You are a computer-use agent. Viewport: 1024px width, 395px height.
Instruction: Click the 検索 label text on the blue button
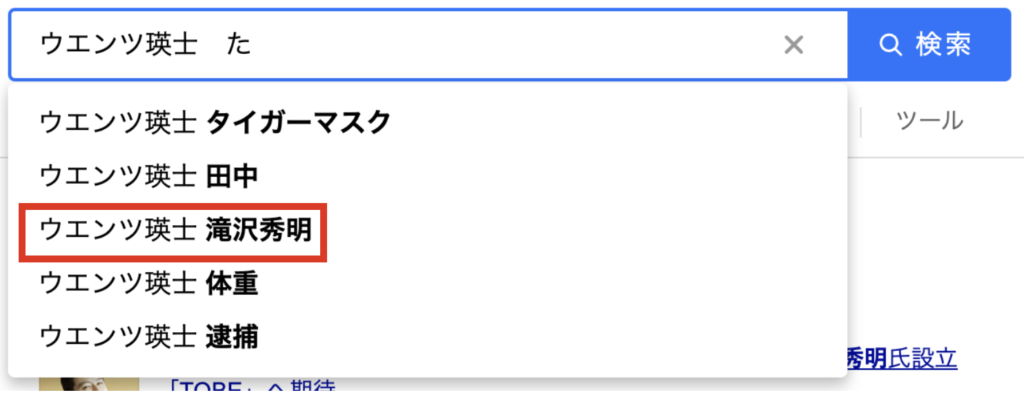point(944,45)
